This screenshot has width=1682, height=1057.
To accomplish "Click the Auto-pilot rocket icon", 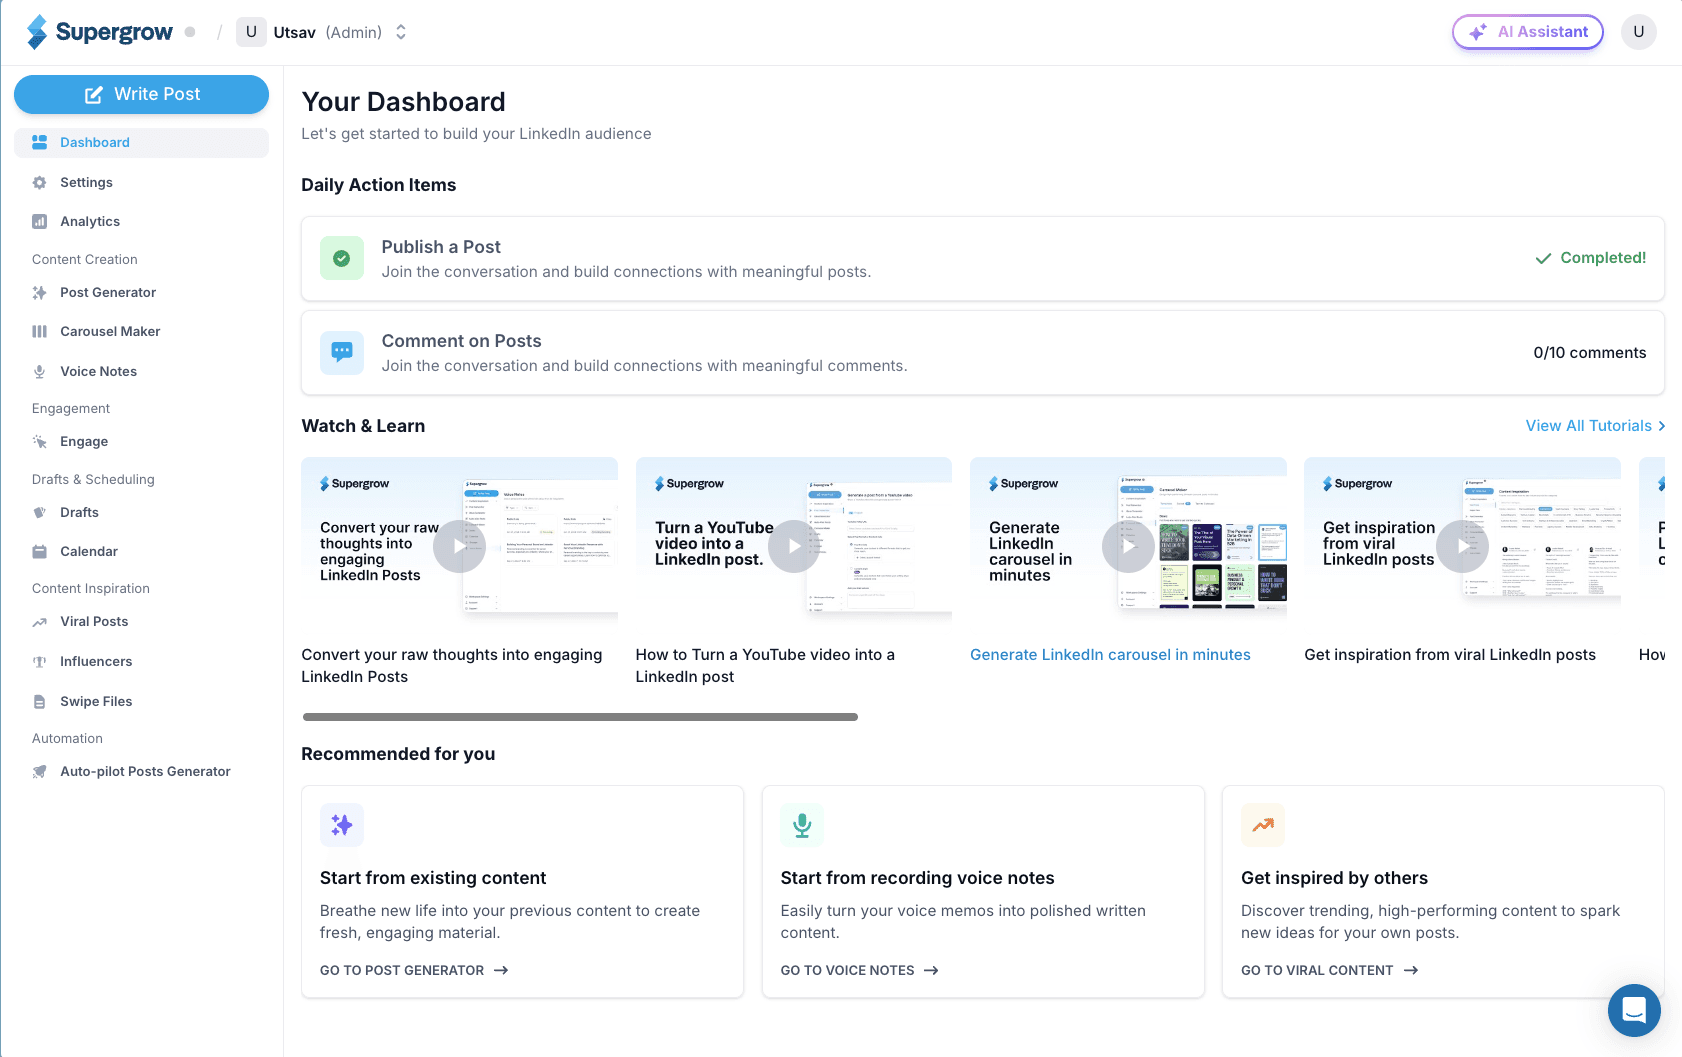I will pos(40,772).
